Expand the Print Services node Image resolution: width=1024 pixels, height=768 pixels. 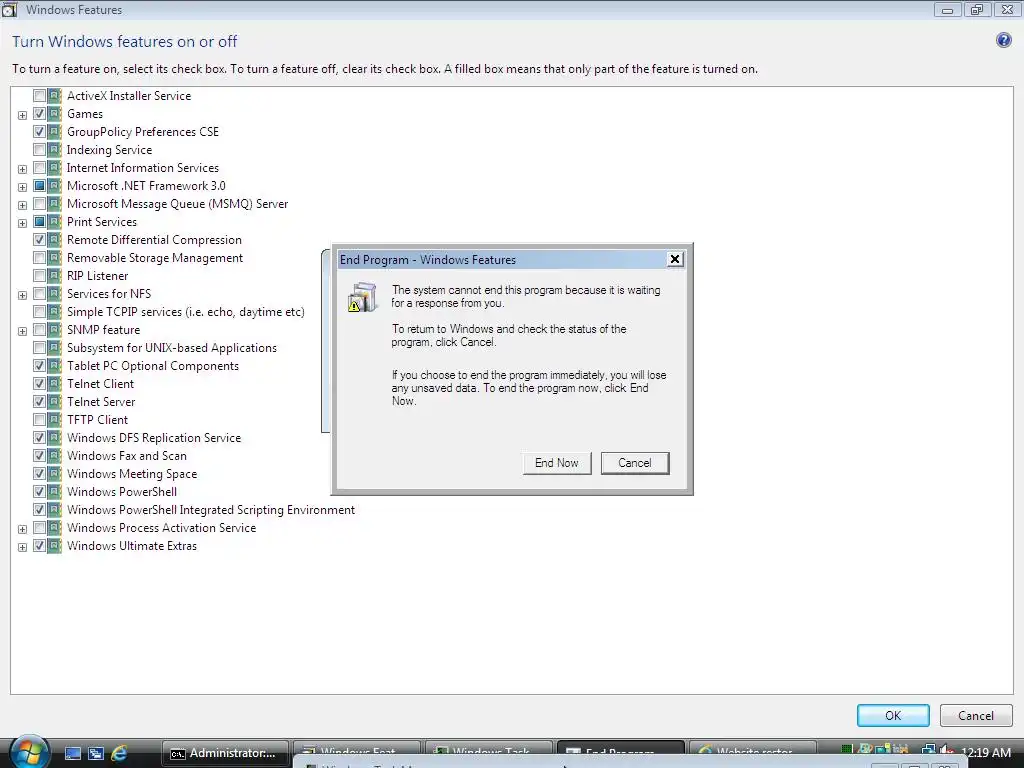(22, 223)
